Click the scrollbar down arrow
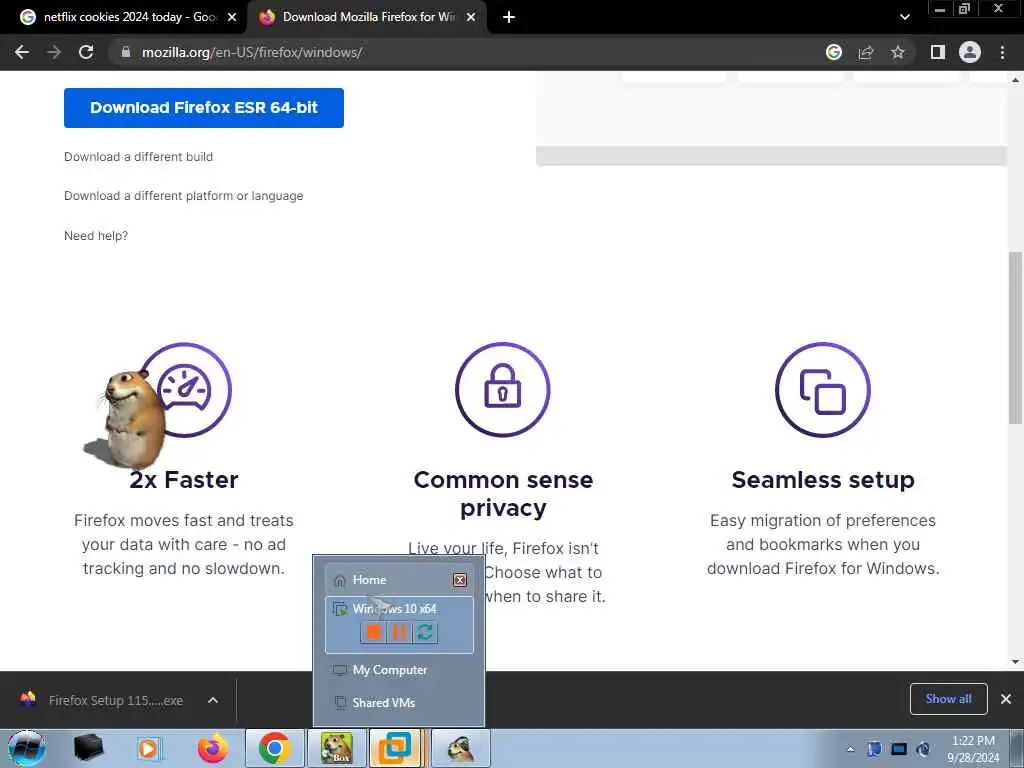Viewport: 1024px width, 768px height. coord(1015,662)
